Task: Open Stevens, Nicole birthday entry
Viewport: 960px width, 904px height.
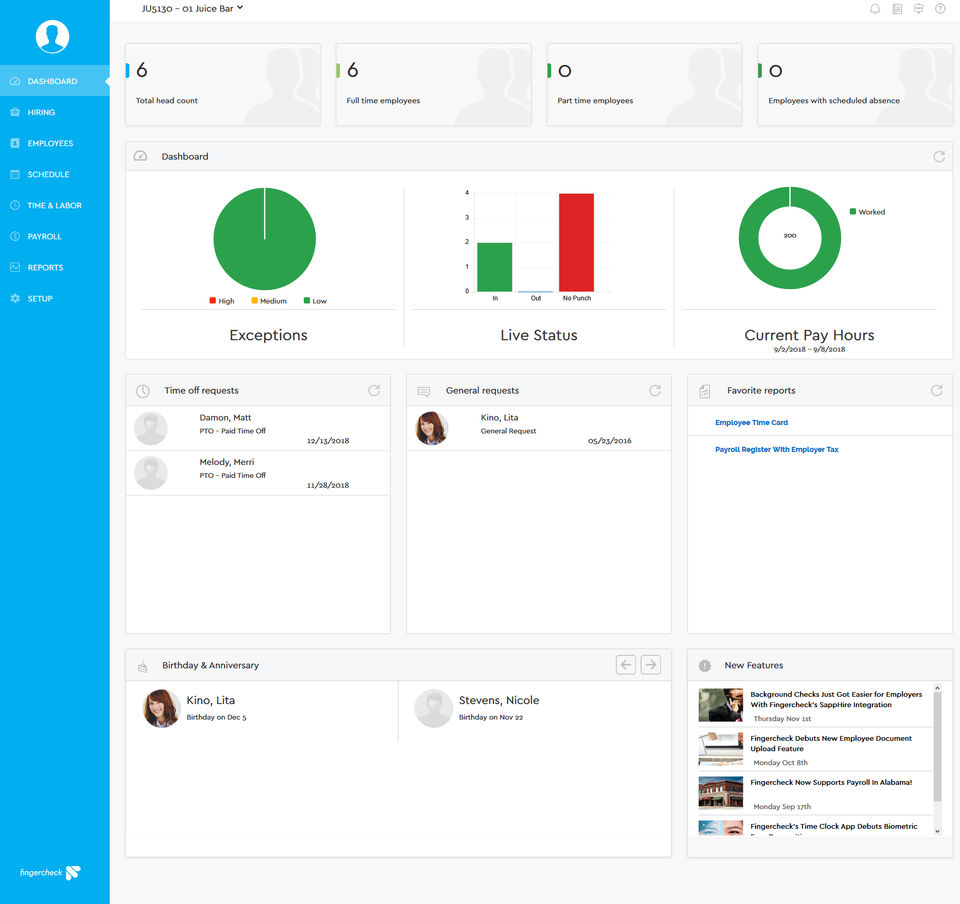Action: click(x=534, y=708)
